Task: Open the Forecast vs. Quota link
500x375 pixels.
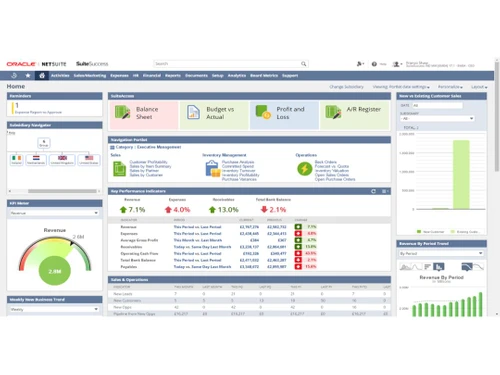Action: 332,166
